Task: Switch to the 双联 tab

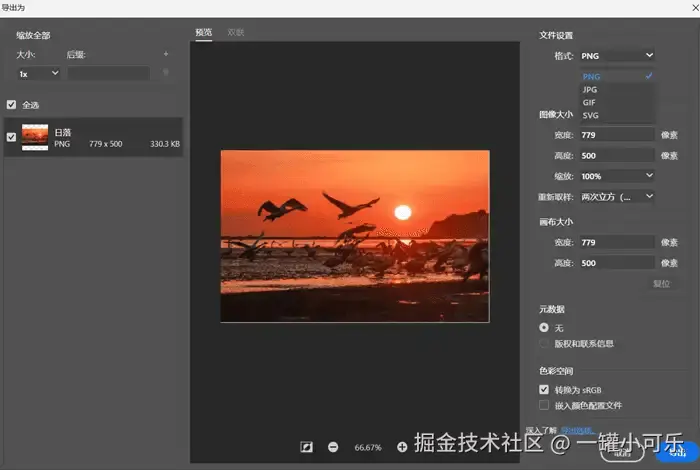Action: (236, 32)
